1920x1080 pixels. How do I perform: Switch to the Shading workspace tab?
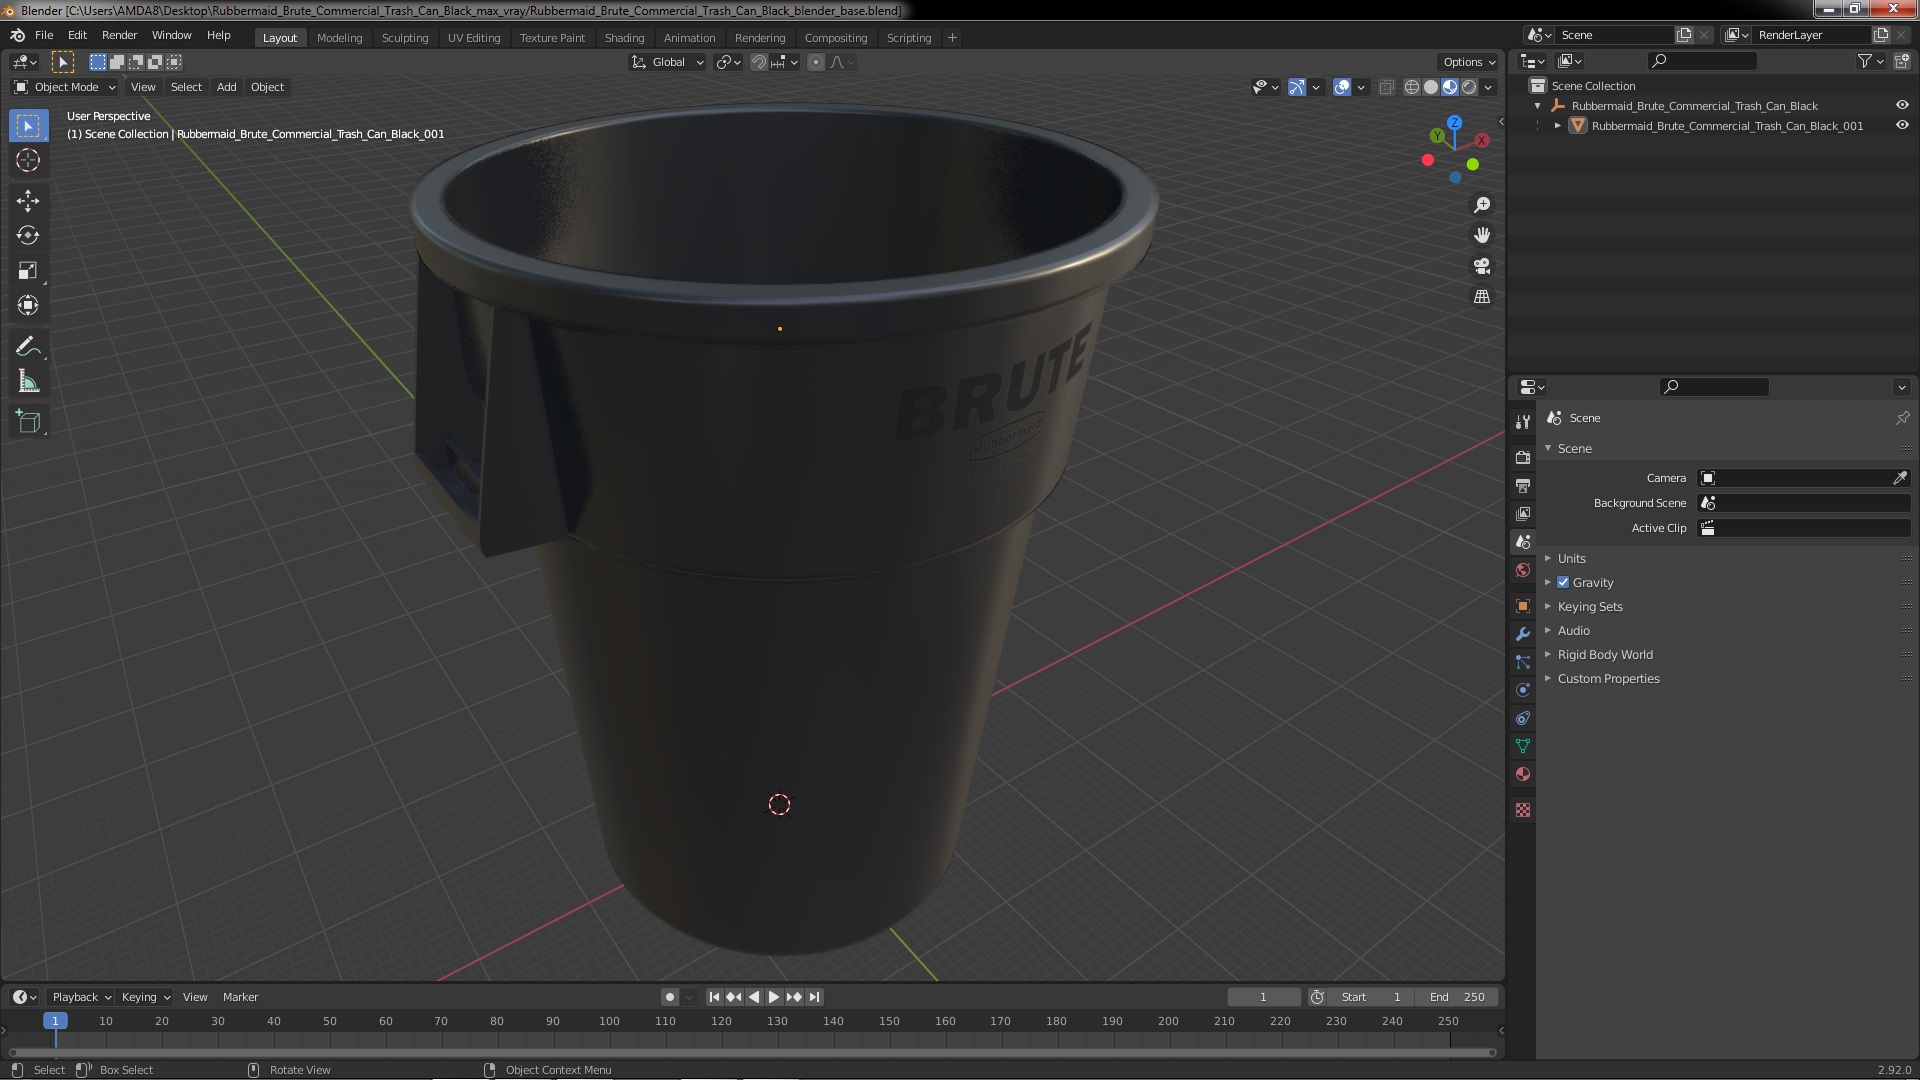pyautogui.click(x=624, y=37)
